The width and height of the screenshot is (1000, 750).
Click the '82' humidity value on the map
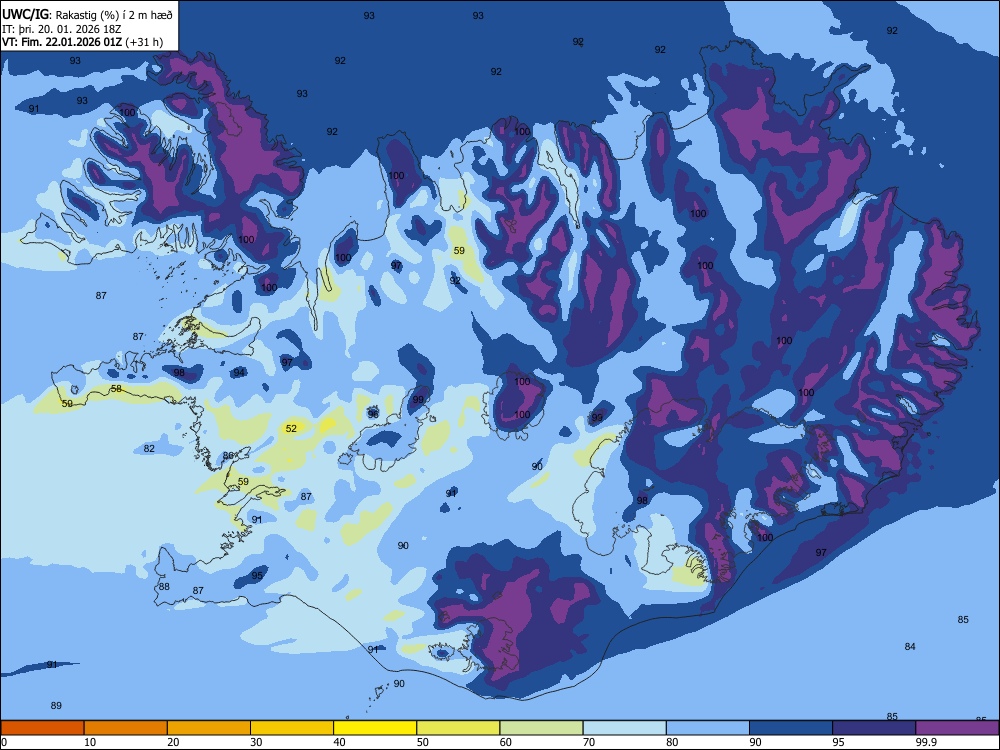point(149,448)
